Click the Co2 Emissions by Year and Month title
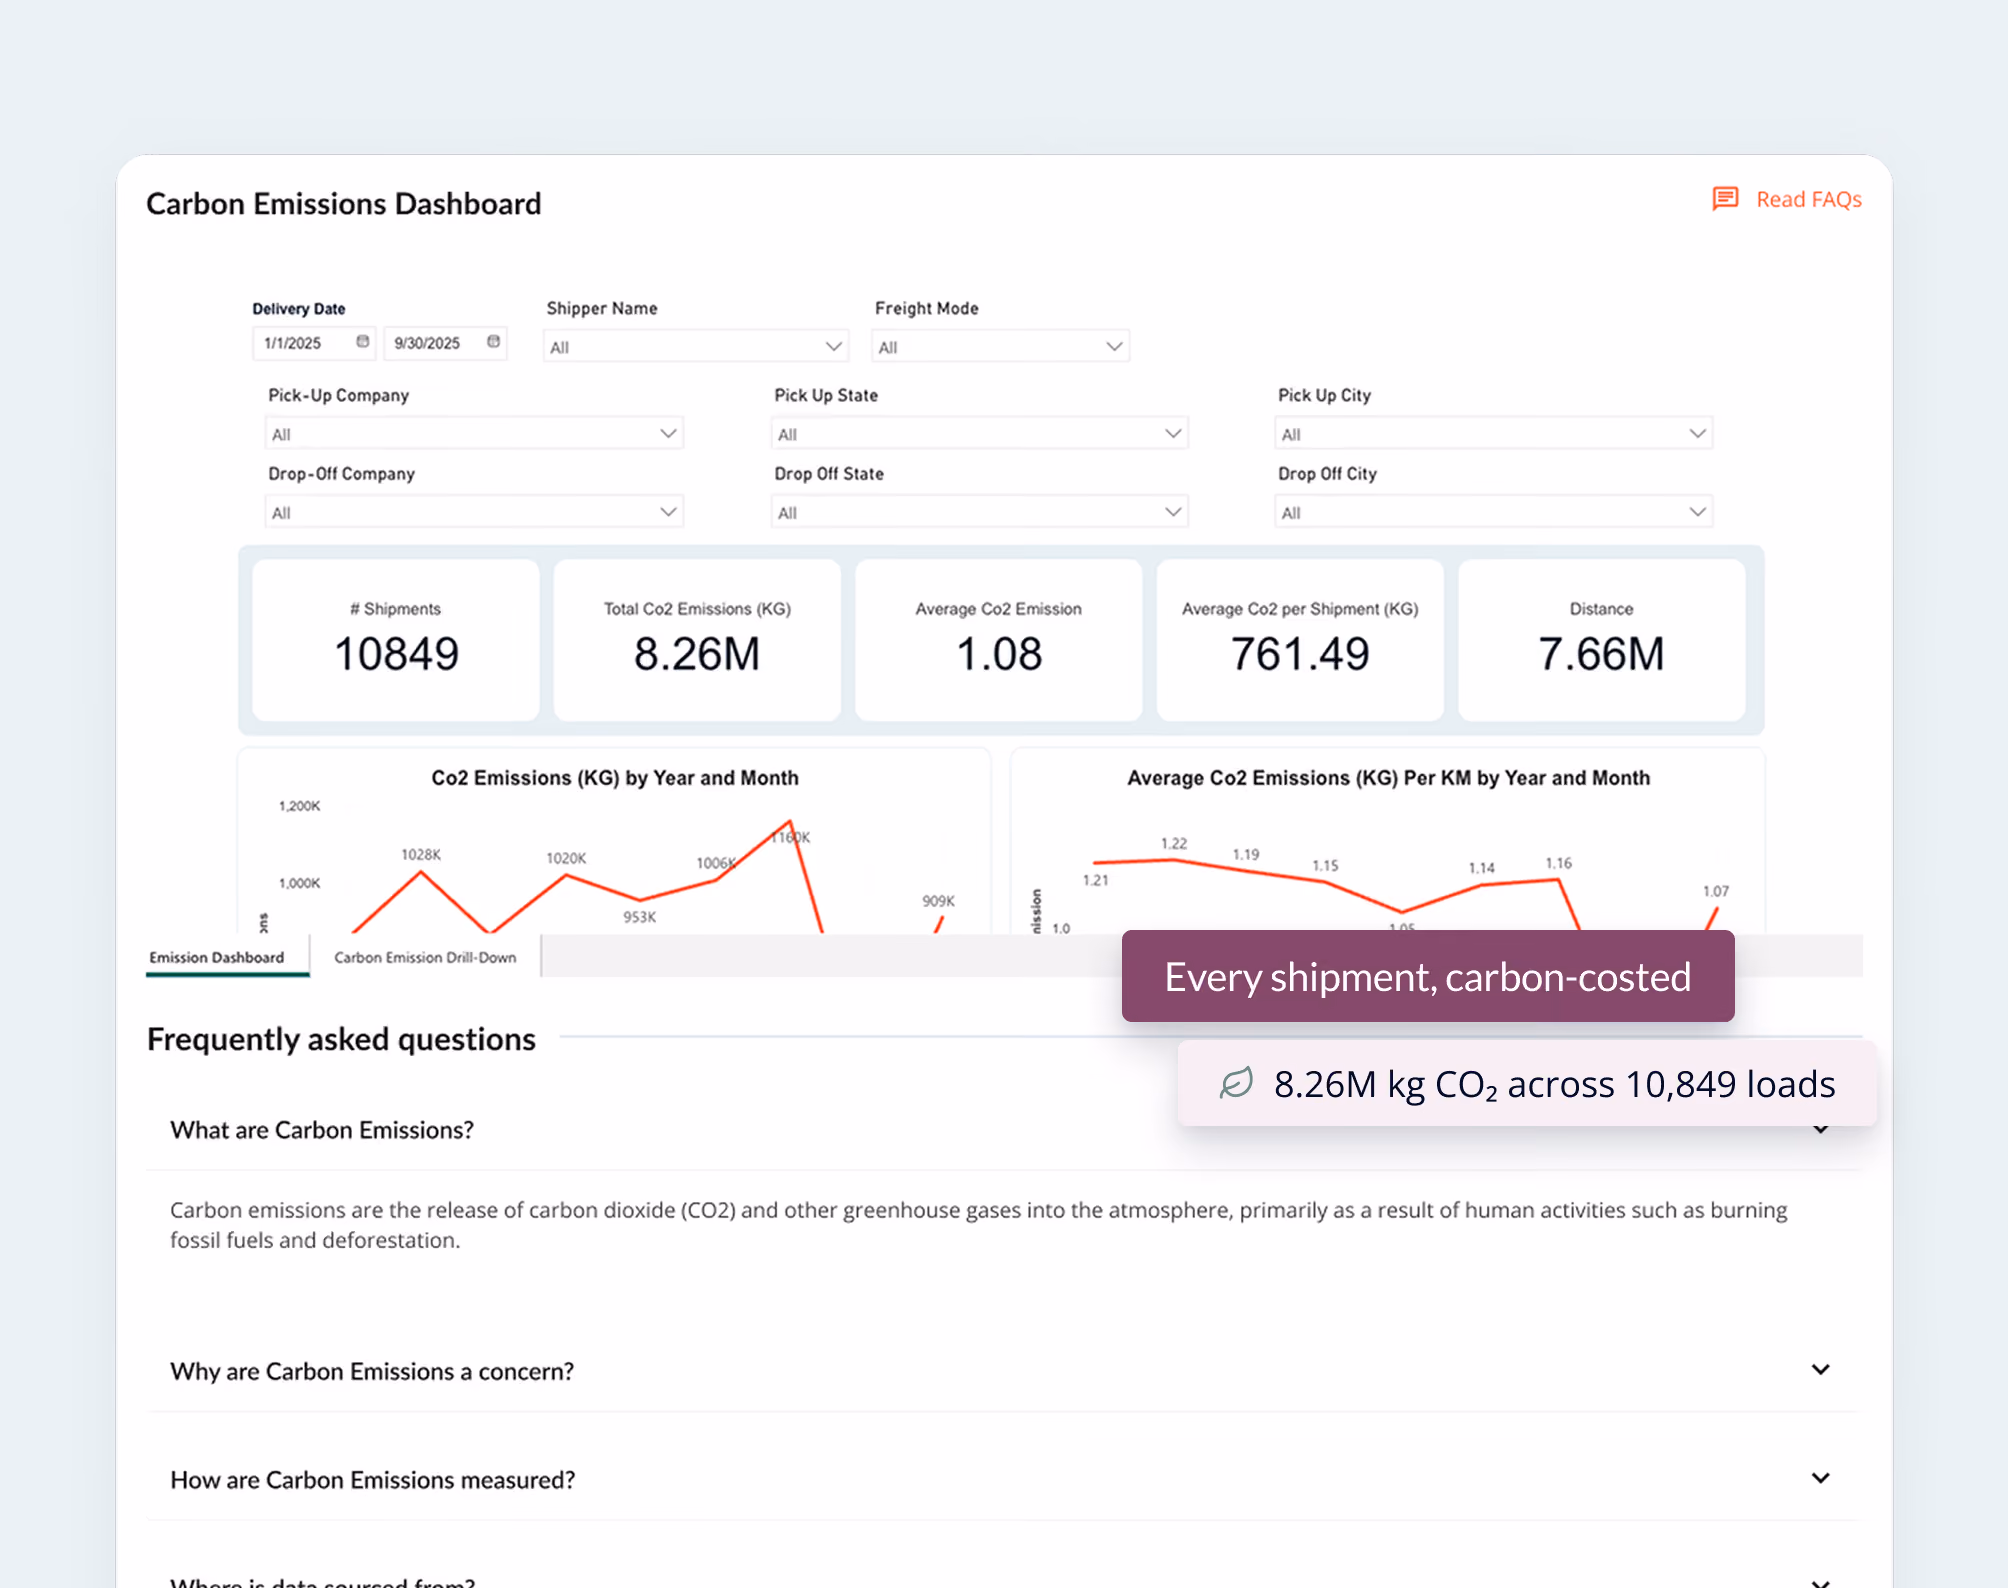 pyautogui.click(x=615, y=777)
